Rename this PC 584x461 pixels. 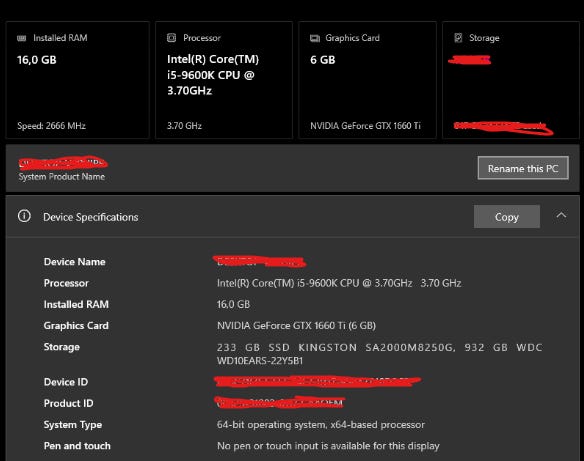(x=523, y=168)
